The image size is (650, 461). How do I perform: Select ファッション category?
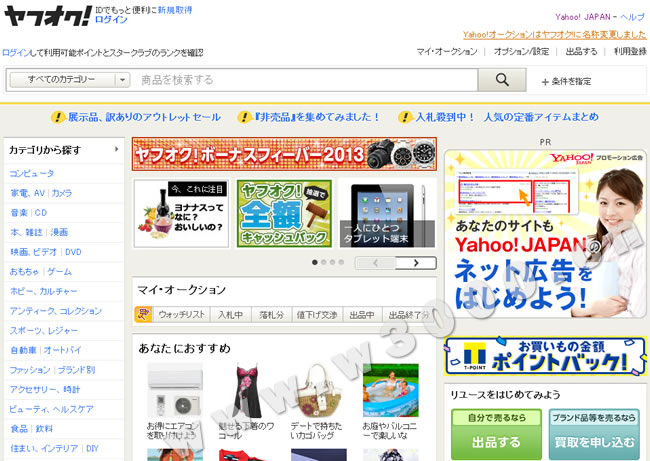(x=30, y=370)
